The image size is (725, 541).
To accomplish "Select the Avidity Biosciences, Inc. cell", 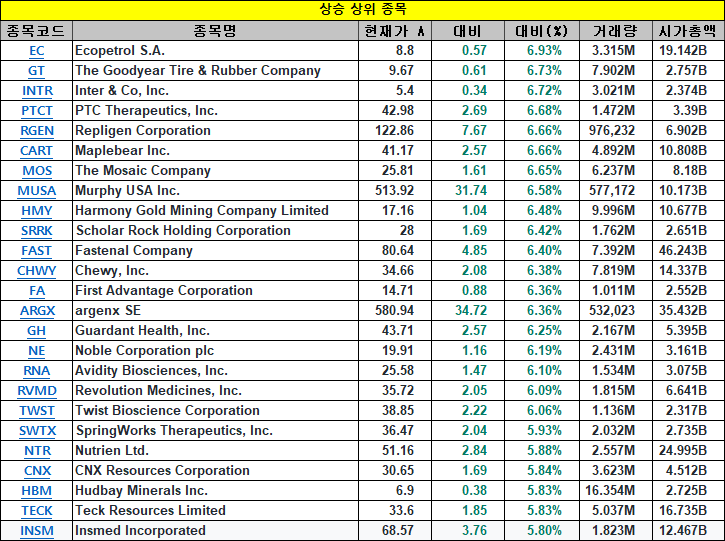I will click(x=215, y=370).
